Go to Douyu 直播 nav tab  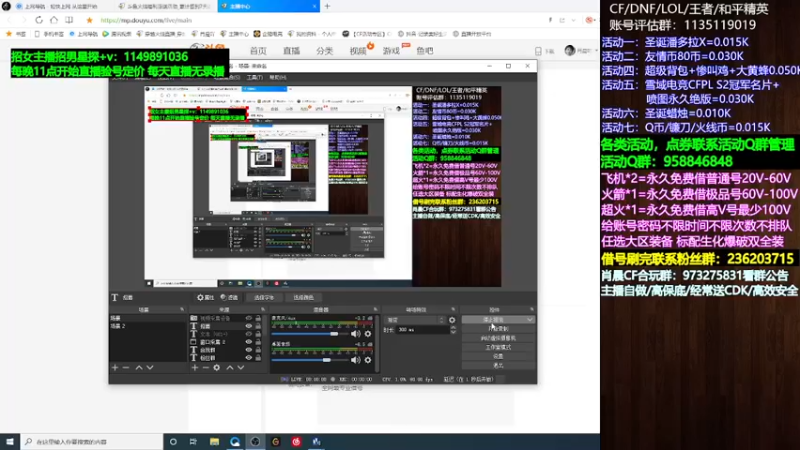pos(291,51)
